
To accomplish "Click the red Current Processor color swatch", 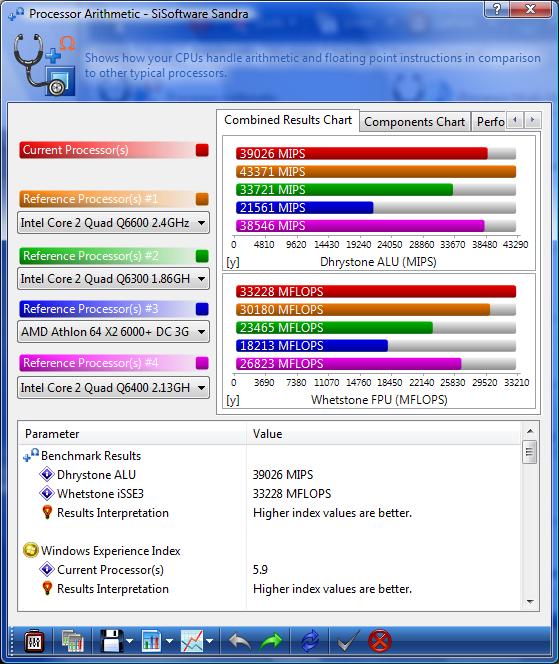I will tap(202, 150).
